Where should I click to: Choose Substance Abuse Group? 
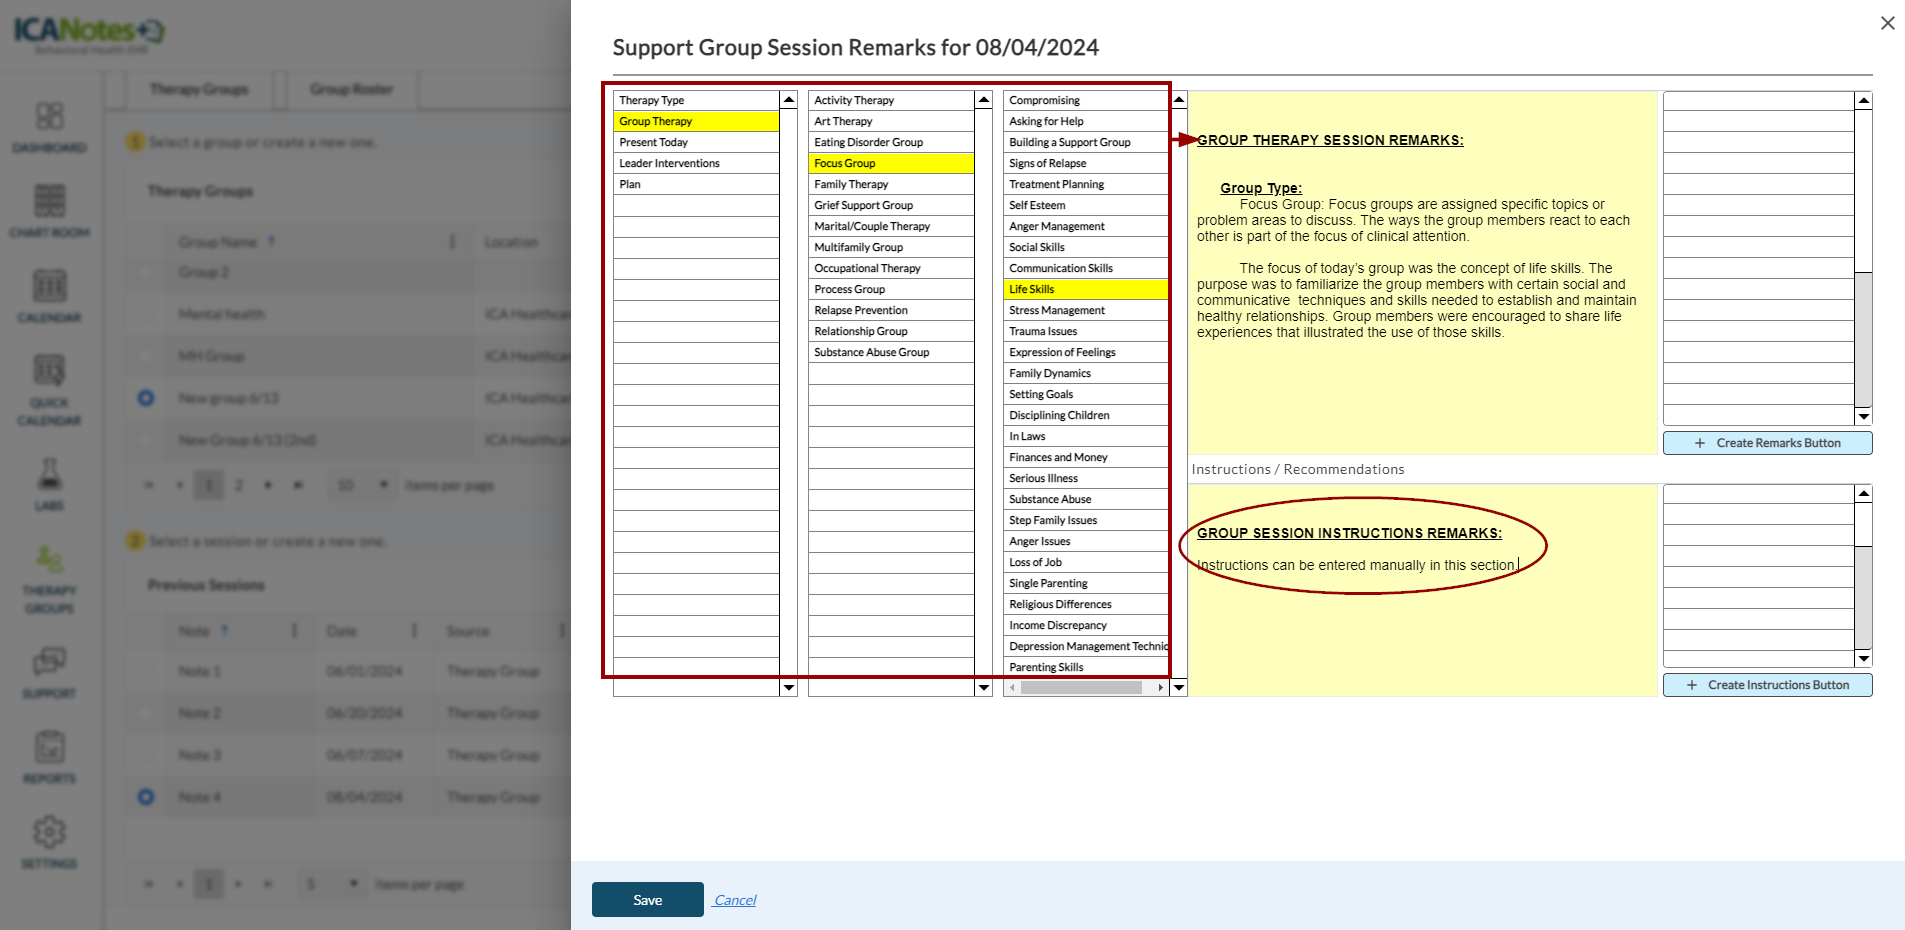tap(891, 352)
